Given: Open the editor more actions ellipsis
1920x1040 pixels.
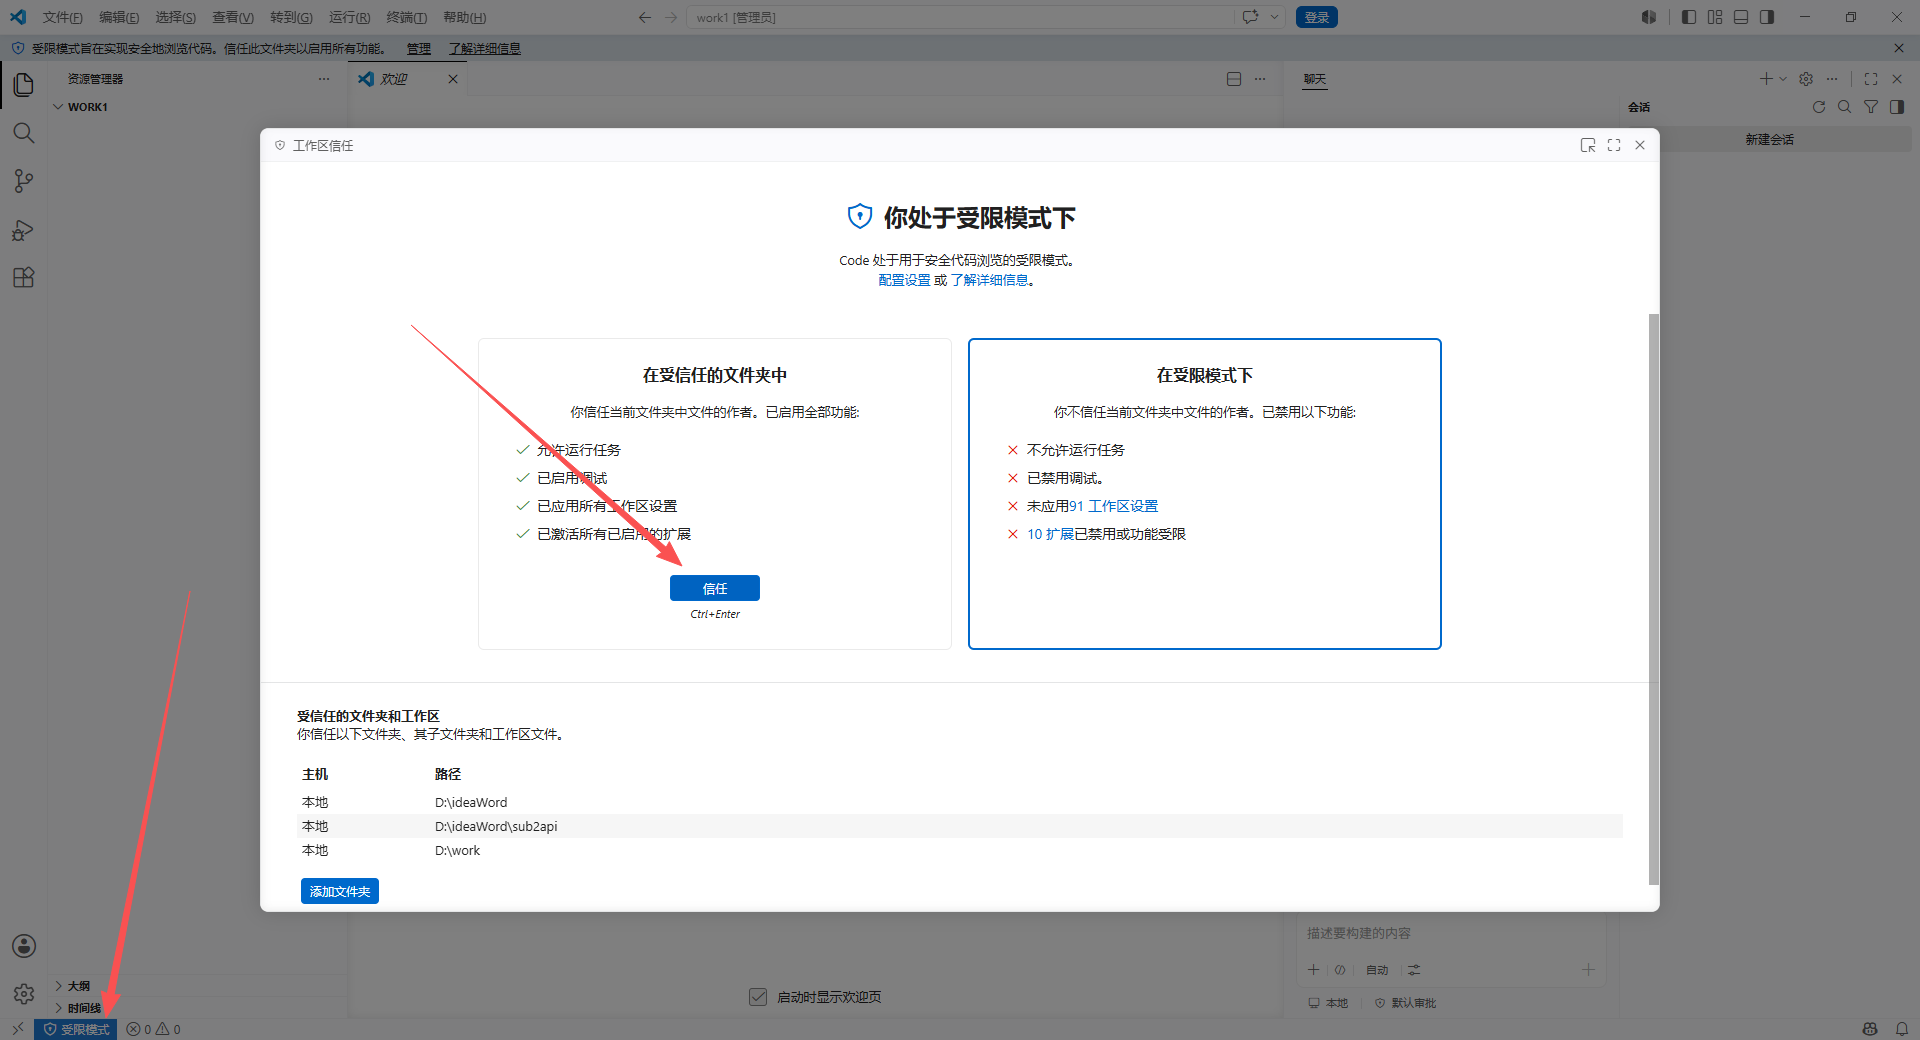Looking at the screenshot, I should point(1260,79).
